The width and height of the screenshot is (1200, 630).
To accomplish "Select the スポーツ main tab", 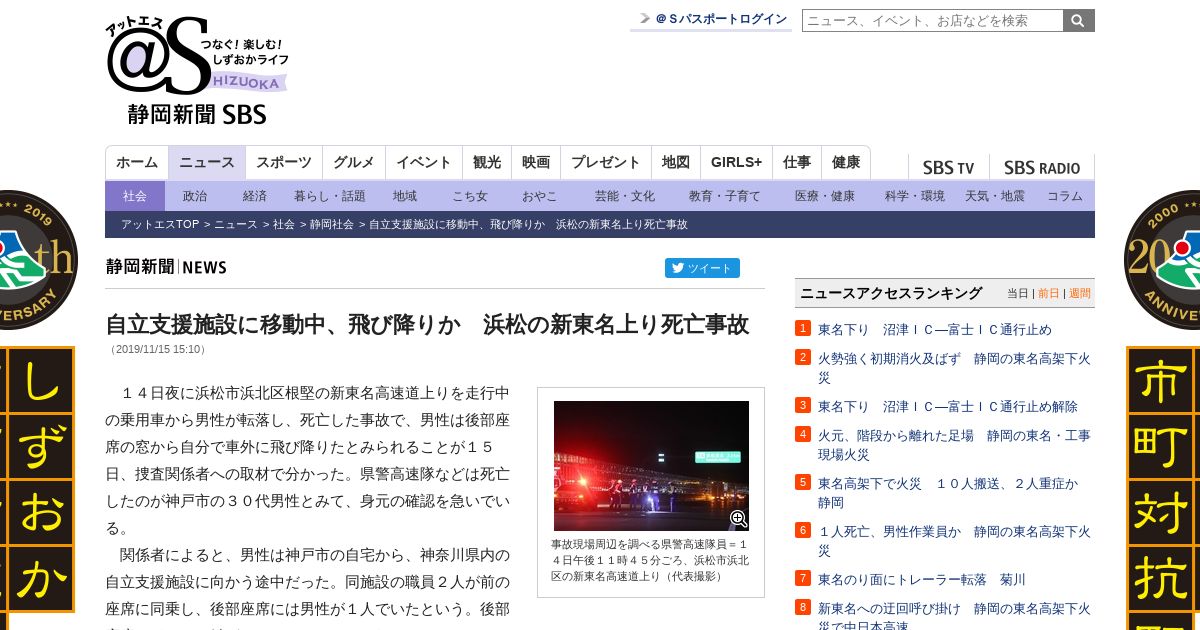I will (284, 162).
